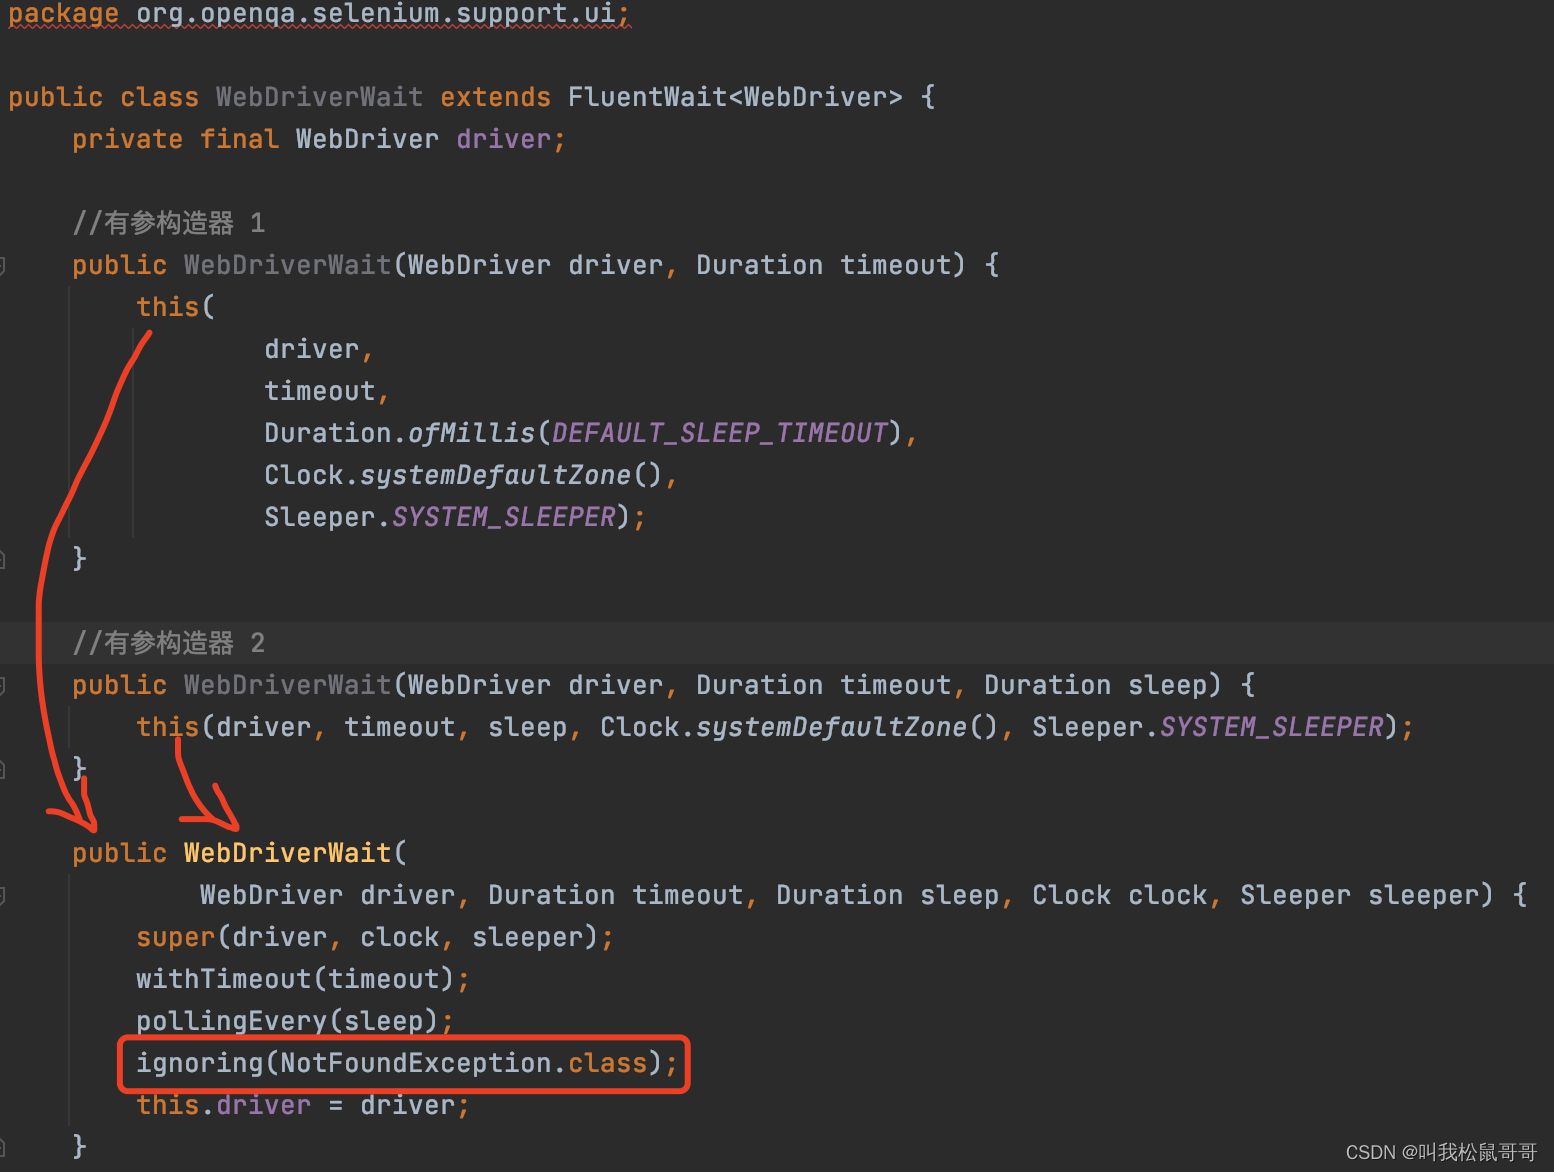1554x1172 pixels.
Task: Click FluentWait<WebDriver> in the class declaration
Action: (735, 97)
